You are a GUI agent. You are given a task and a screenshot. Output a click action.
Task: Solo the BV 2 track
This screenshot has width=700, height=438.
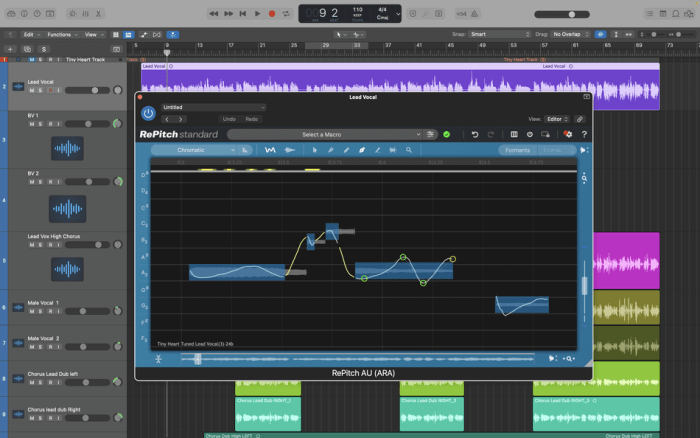click(40, 182)
